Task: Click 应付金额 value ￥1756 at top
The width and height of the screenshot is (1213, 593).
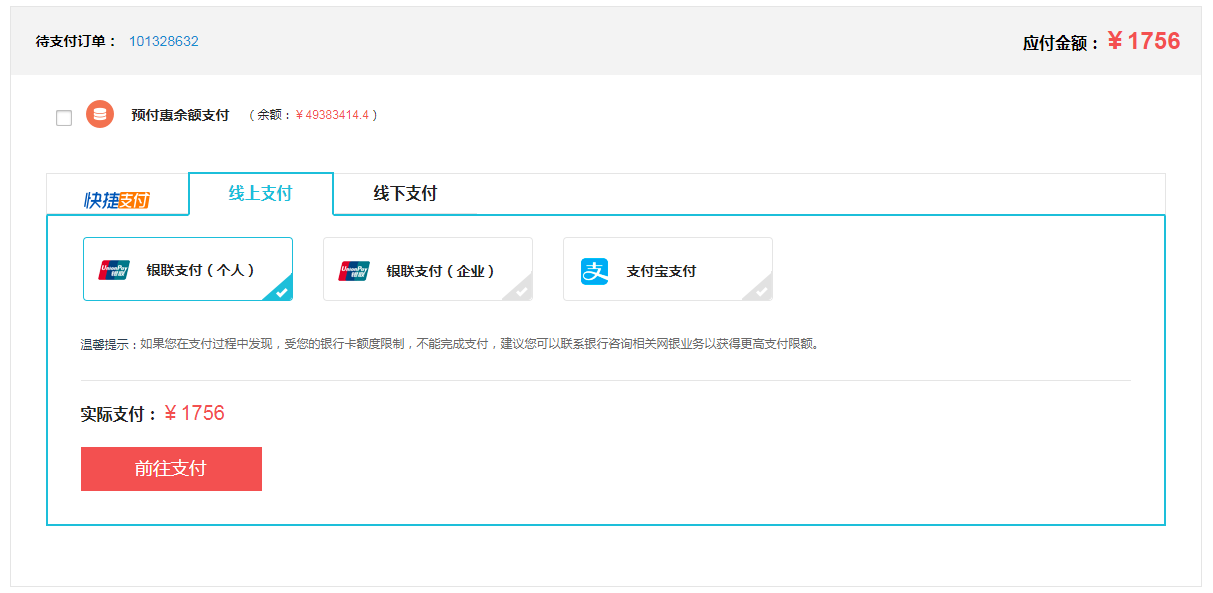Action: pyautogui.click(x=1144, y=41)
